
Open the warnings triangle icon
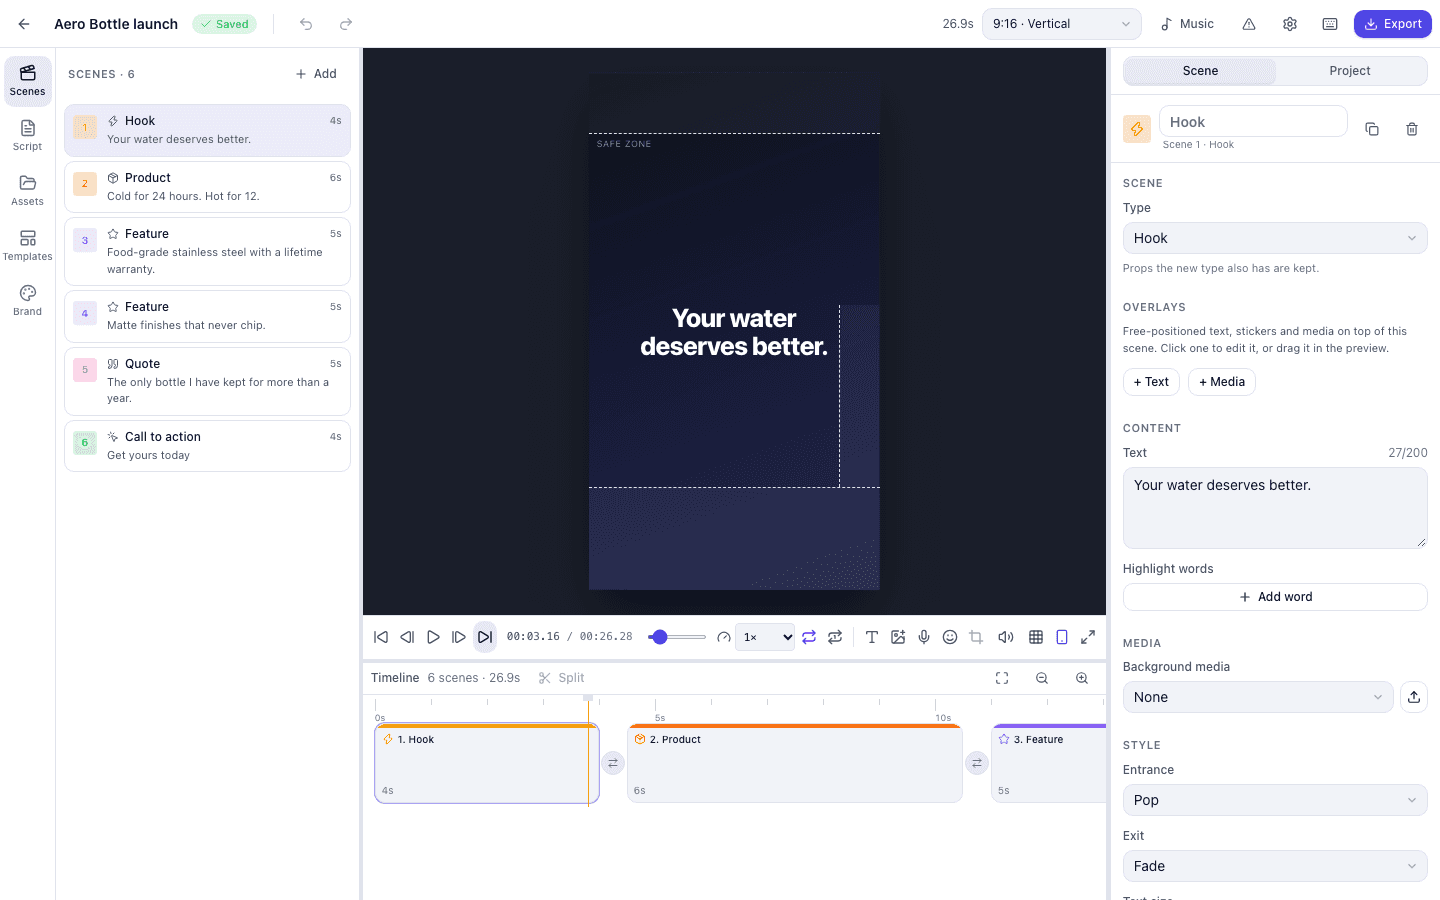[x=1249, y=24]
